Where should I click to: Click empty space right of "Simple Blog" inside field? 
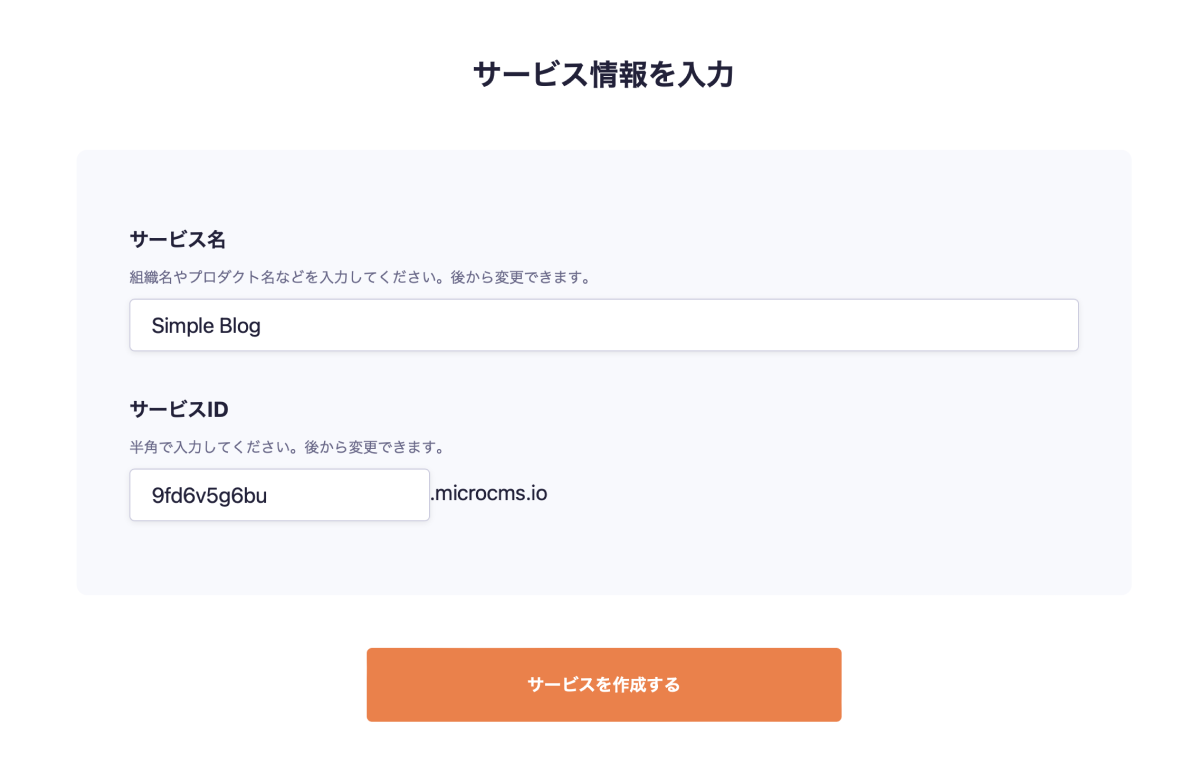coord(700,325)
